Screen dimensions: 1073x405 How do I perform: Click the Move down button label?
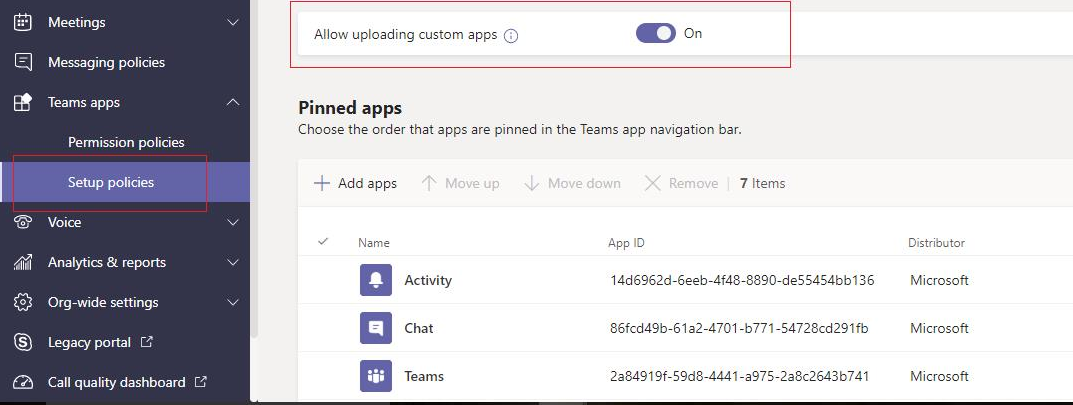coord(584,183)
